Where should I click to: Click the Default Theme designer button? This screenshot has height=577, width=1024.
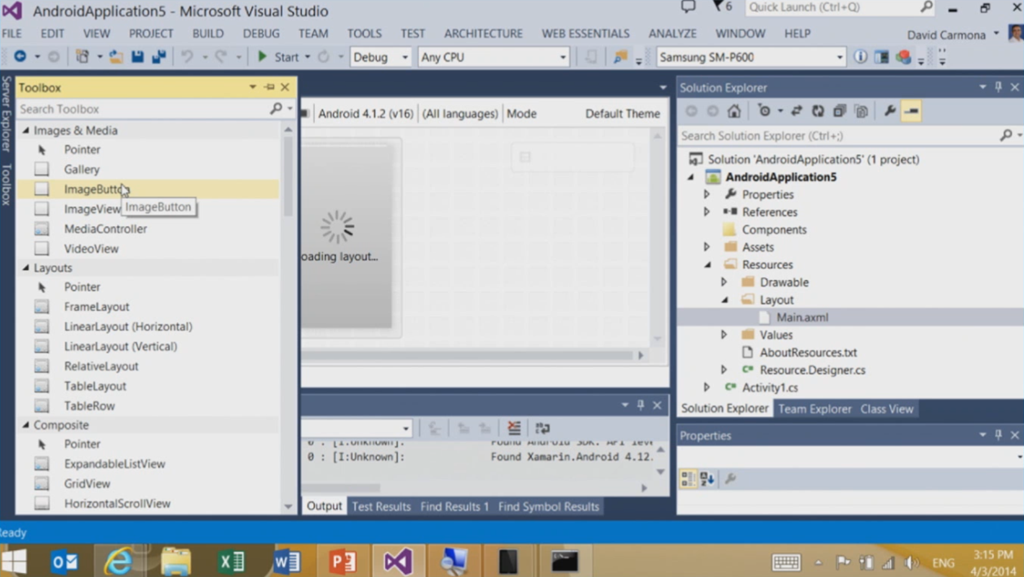click(622, 114)
